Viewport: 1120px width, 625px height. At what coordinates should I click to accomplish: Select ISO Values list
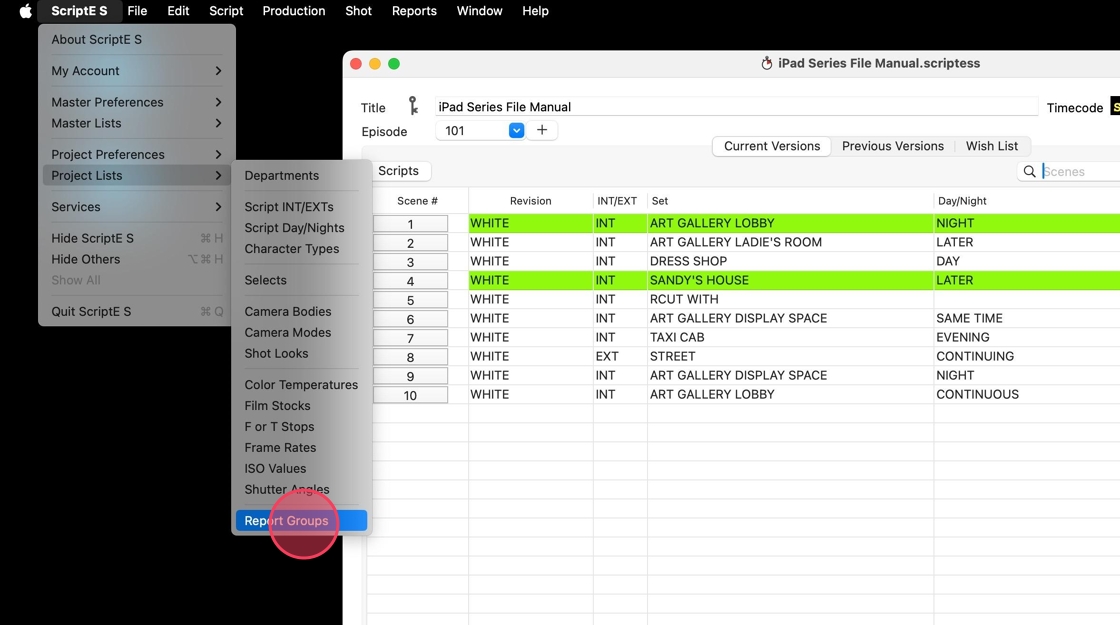(301, 468)
